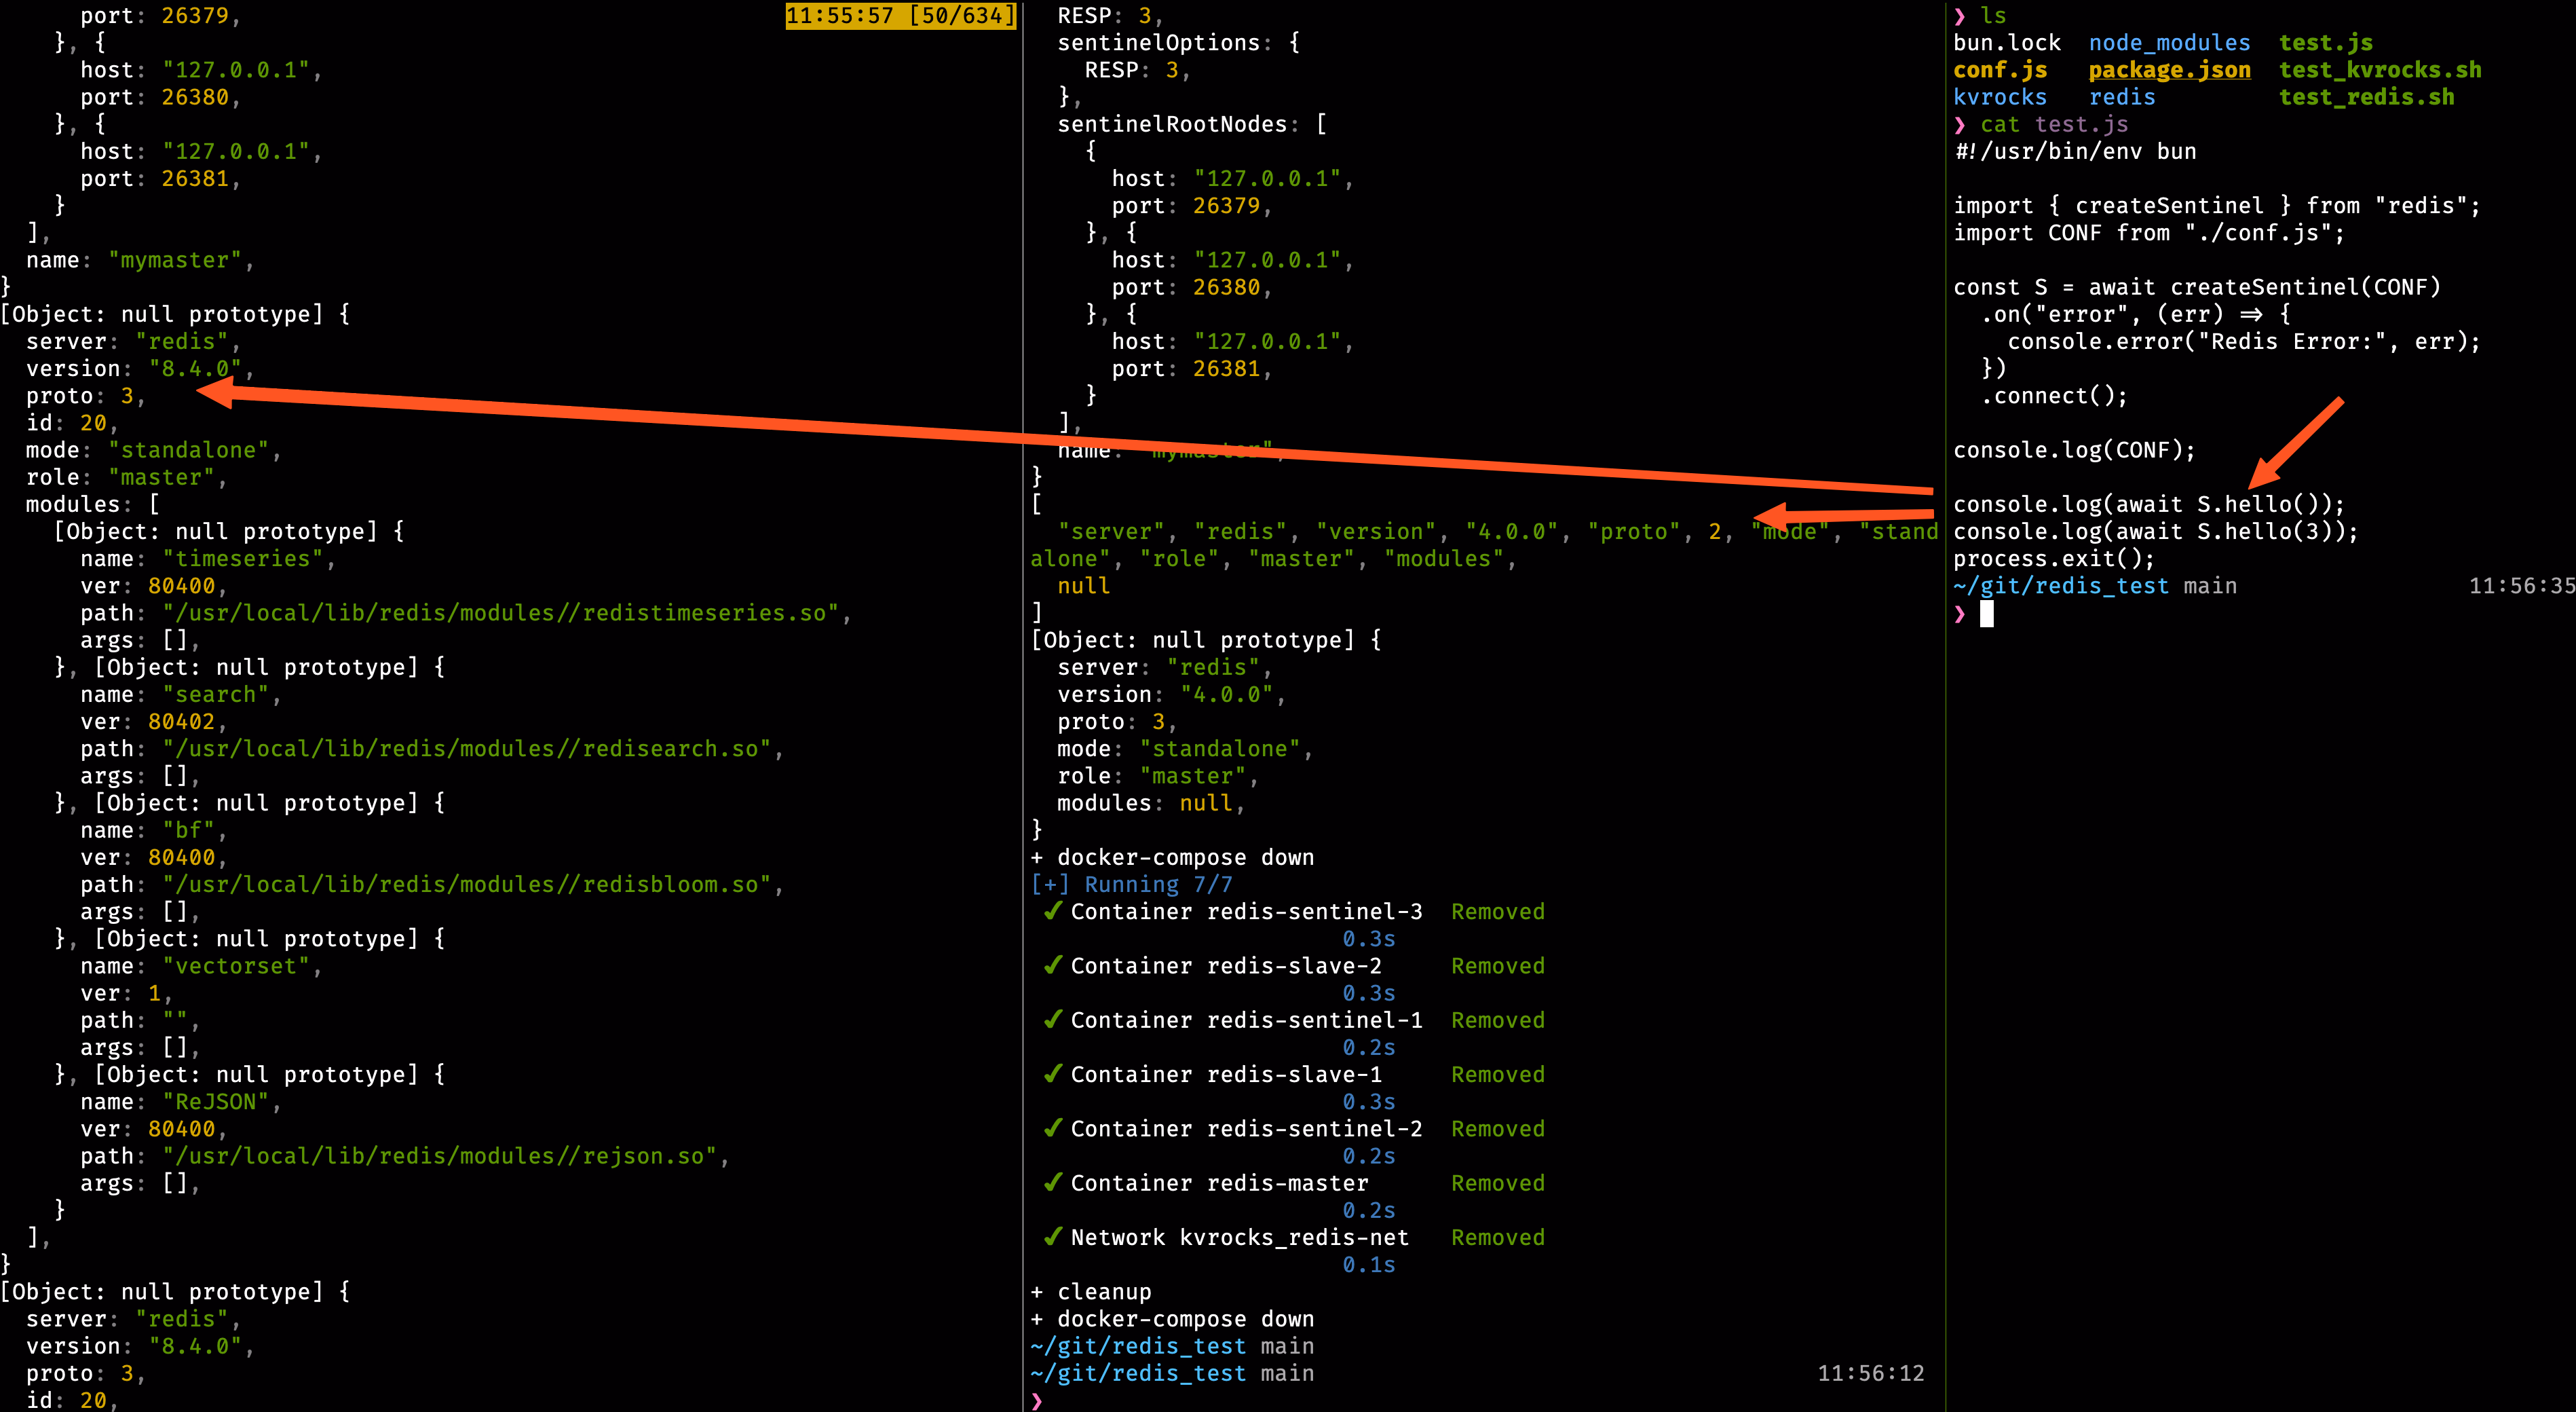The height and width of the screenshot is (1412, 2576).
Task: Click the package.json file name in listing
Action: pyautogui.click(x=2169, y=70)
